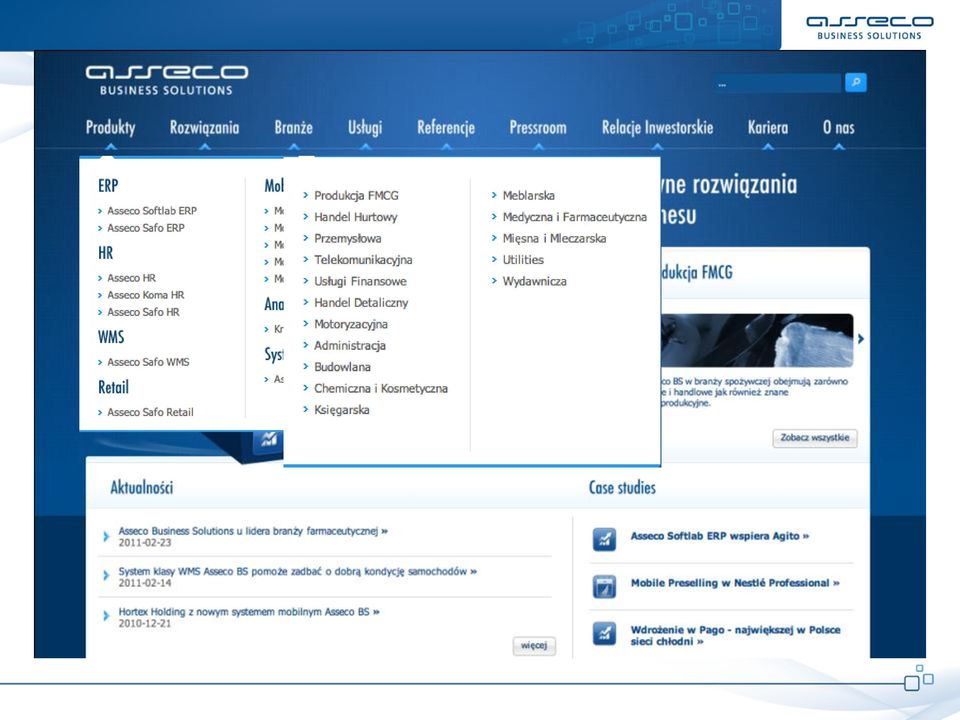
Task: Open the Referencje menu
Action: coord(446,127)
